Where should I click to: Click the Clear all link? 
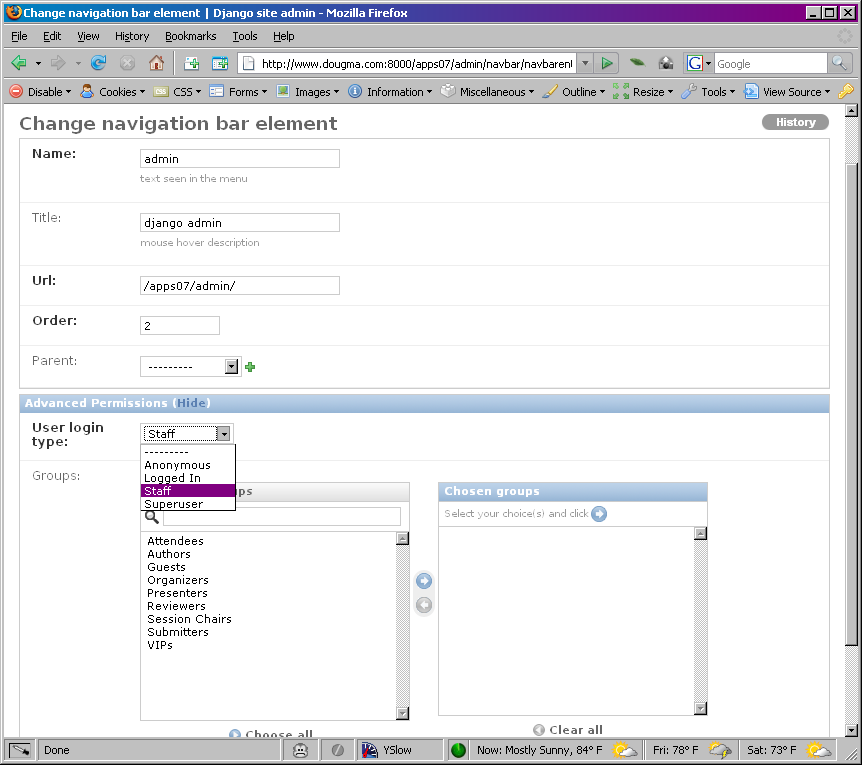(x=575, y=730)
